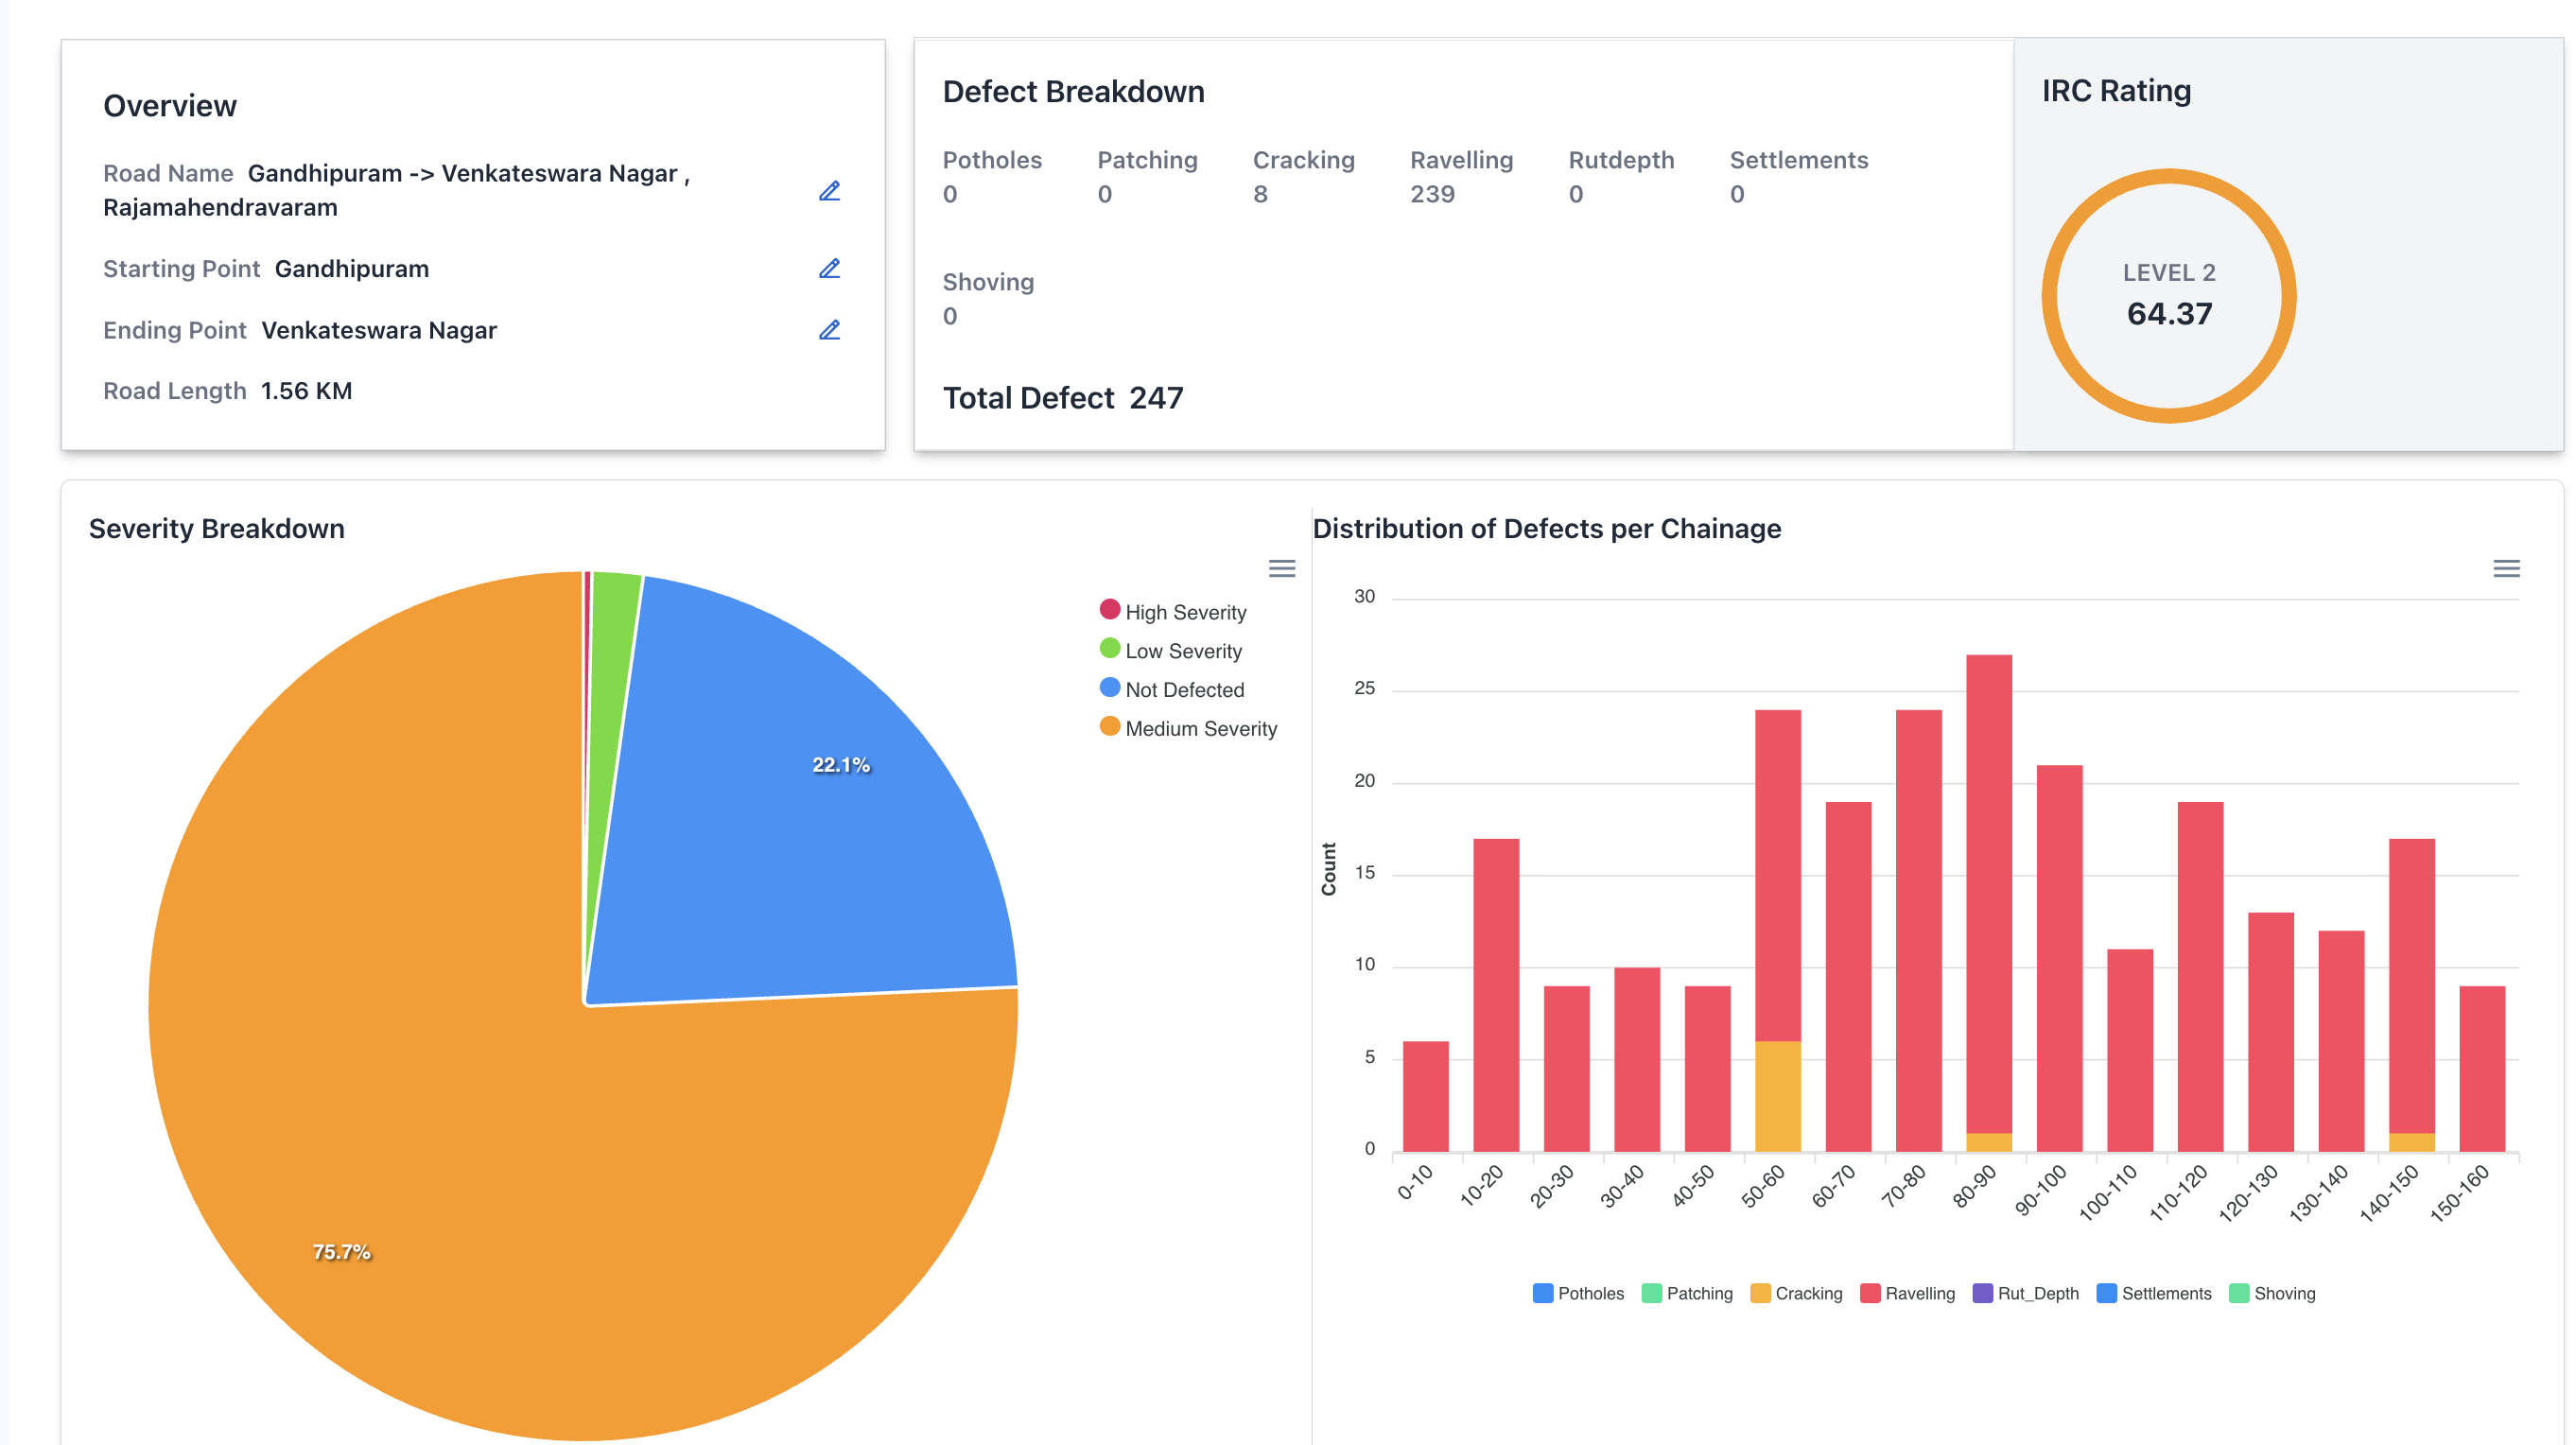Viewport: 2576px width, 1445px height.
Task: Toggle Cracking legend in chainage chart
Action: pyautogui.click(x=1807, y=1293)
